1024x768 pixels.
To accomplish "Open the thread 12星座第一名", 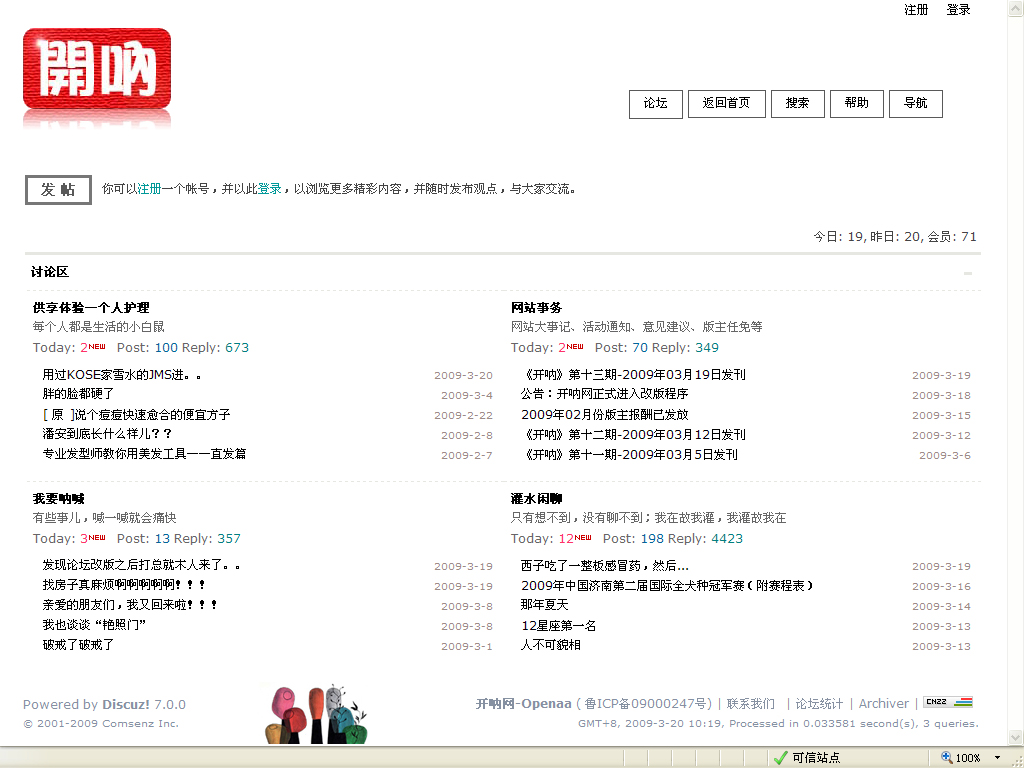I will coord(558,625).
